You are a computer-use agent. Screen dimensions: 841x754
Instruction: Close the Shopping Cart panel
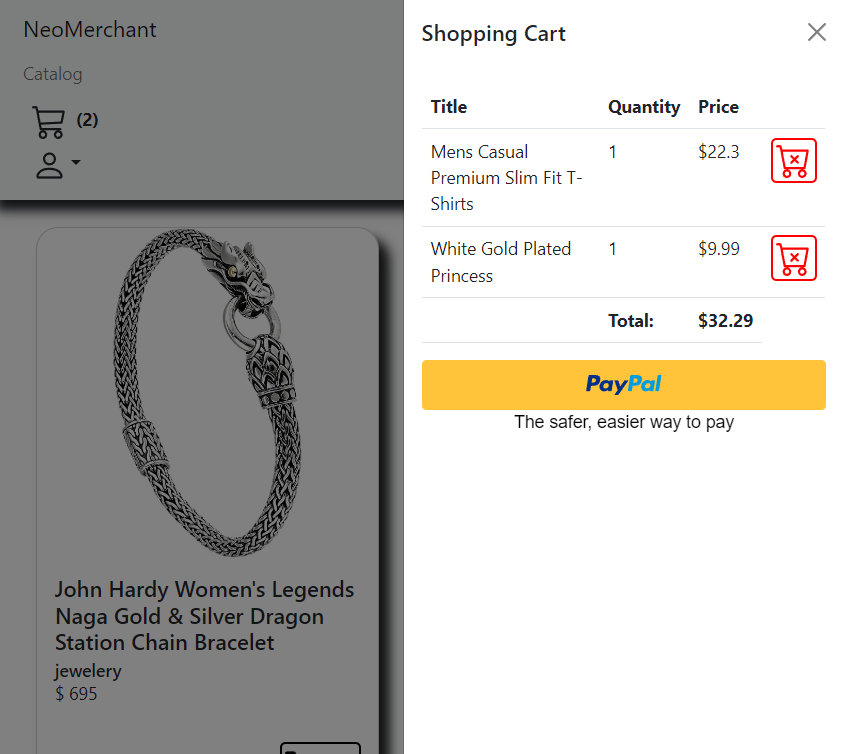point(816,32)
